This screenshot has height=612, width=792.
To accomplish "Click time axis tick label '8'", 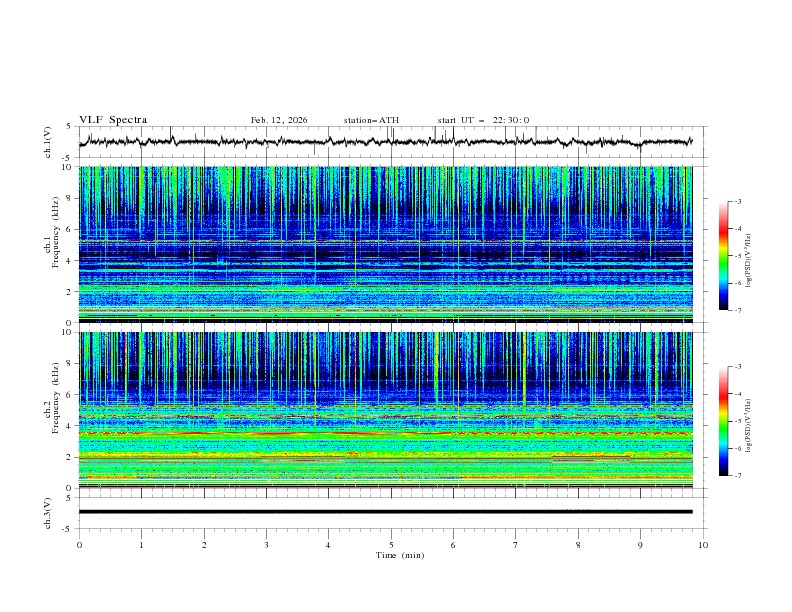I will [578, 545].
